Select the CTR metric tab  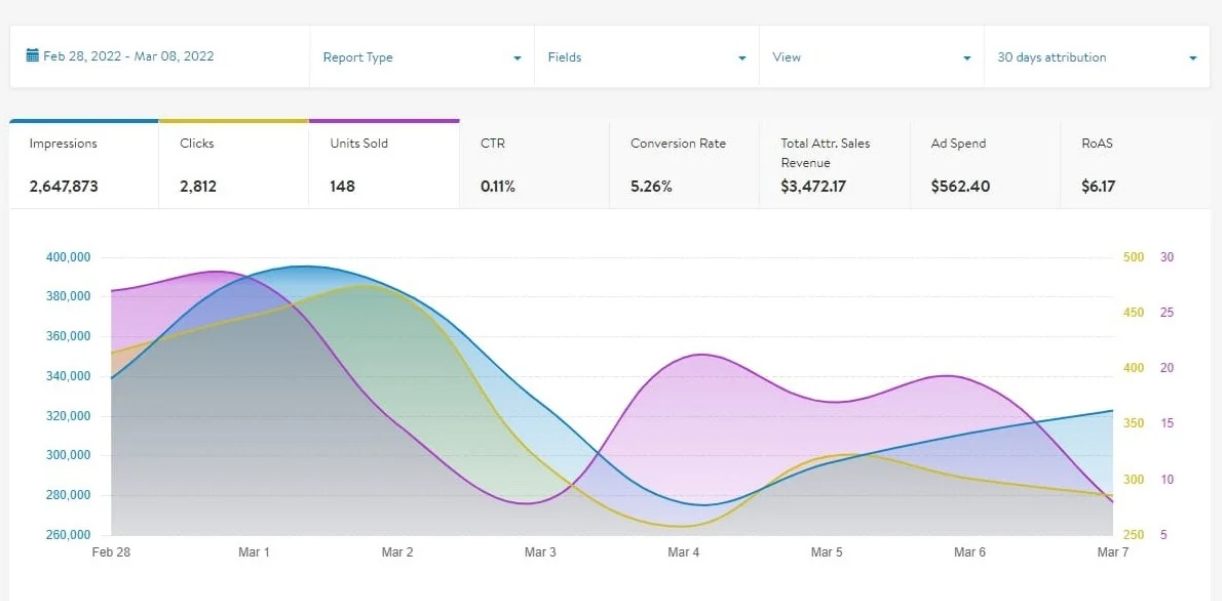pos(534,165)
